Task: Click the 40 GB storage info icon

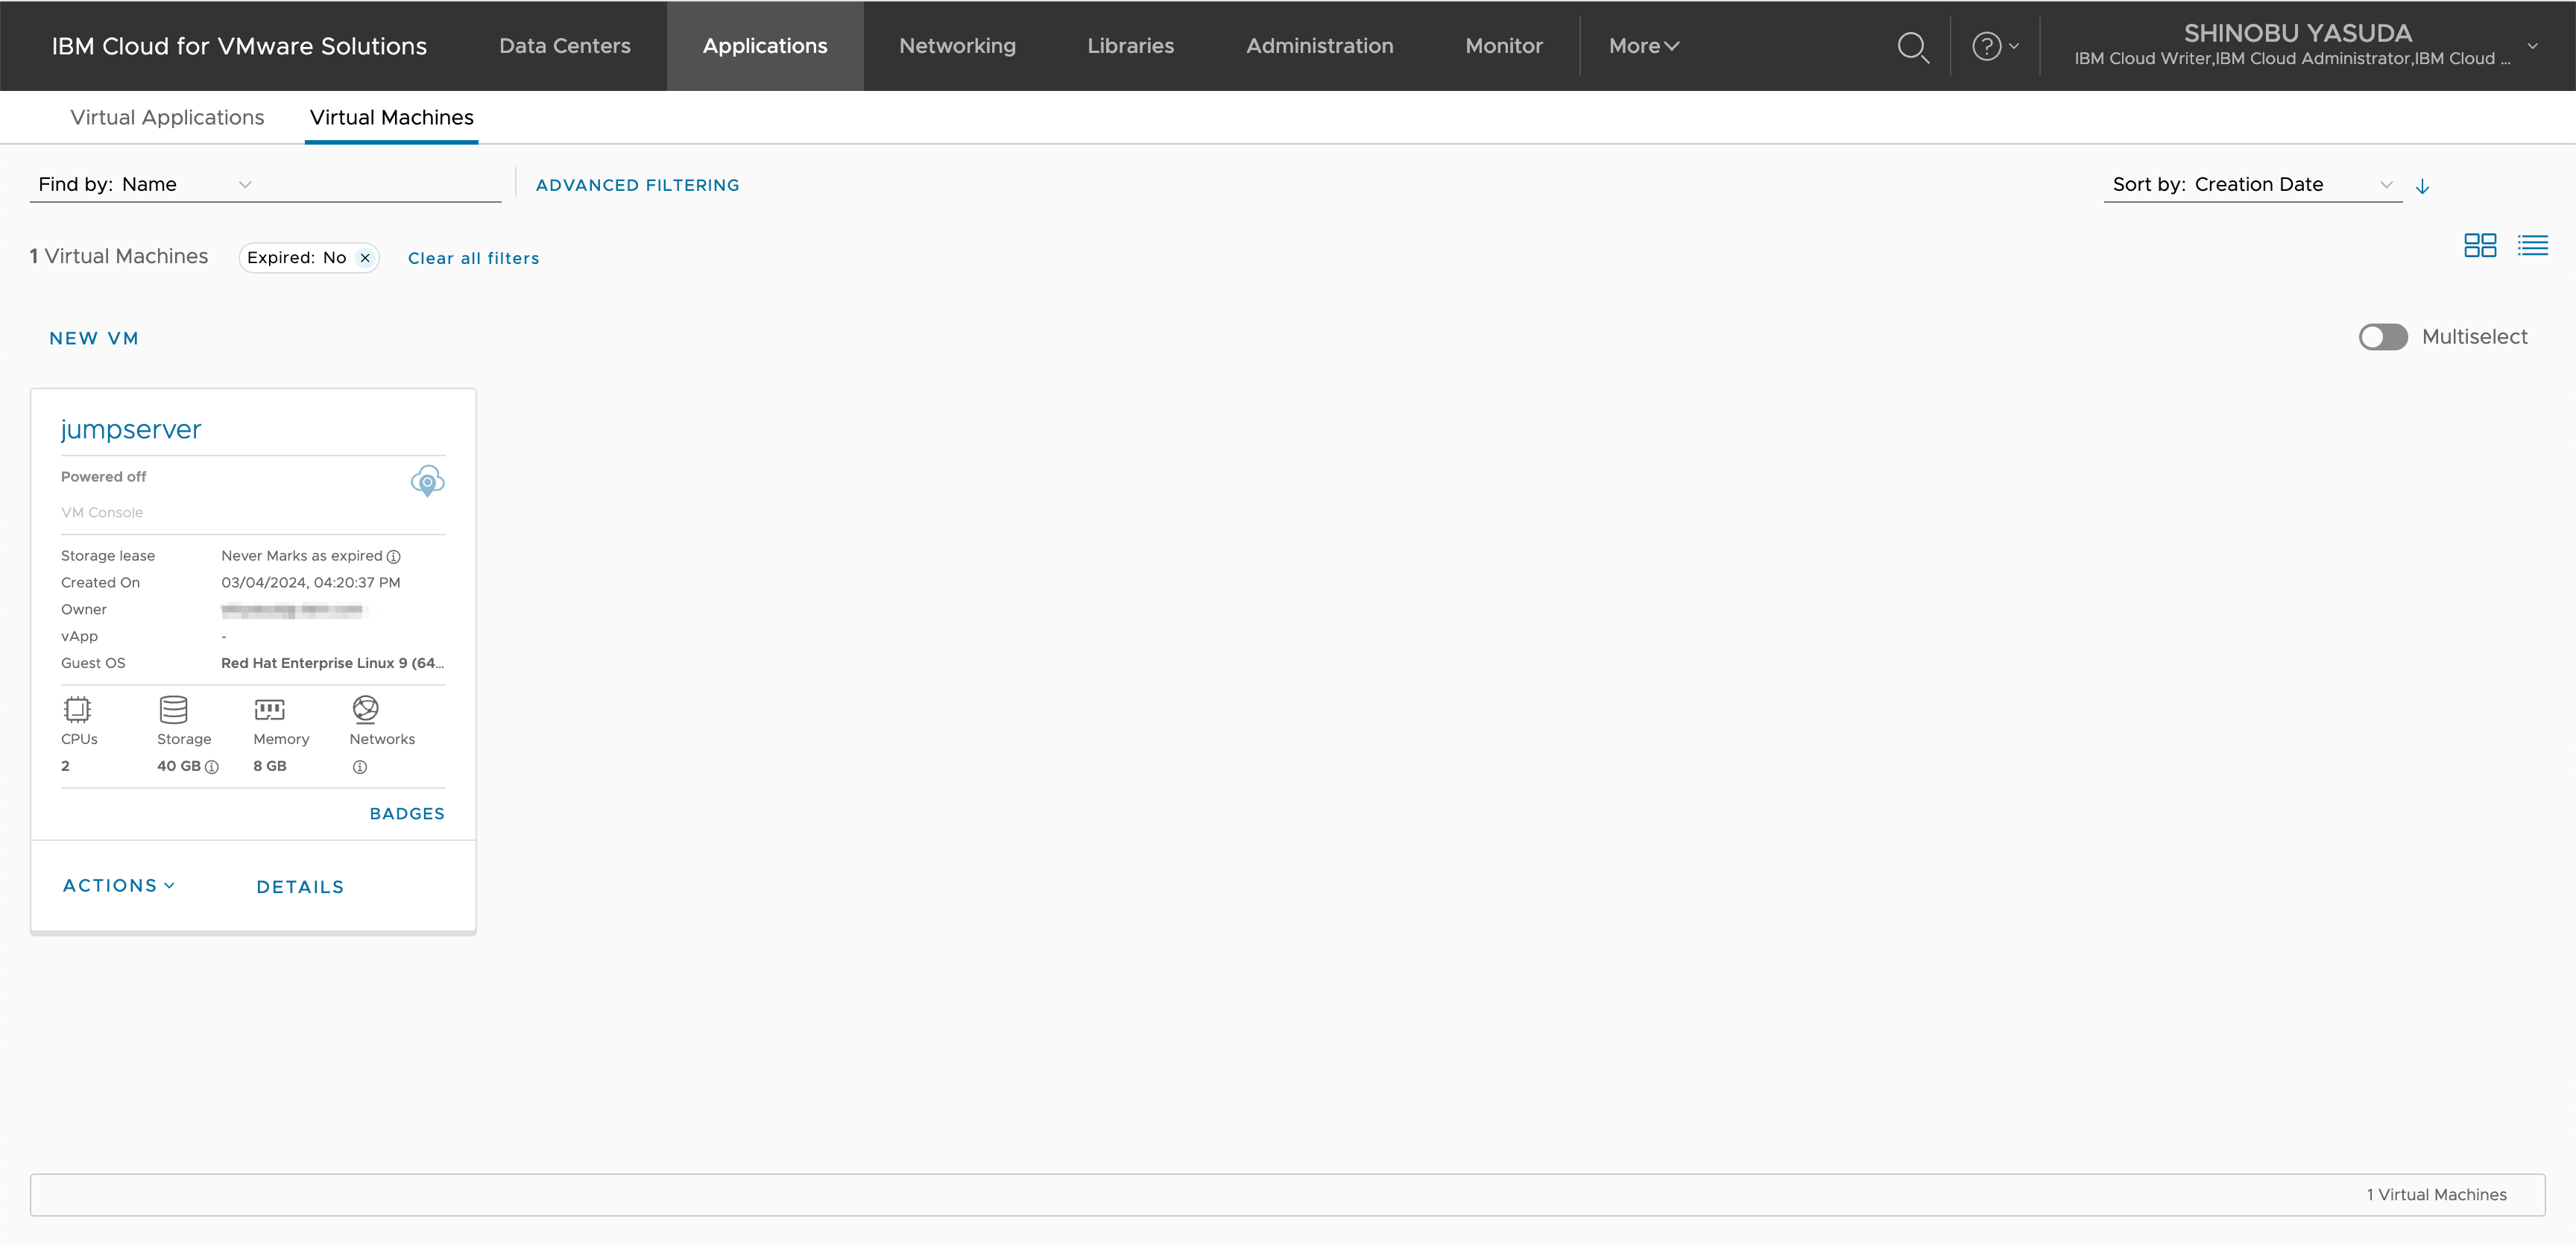Action: pyautogui.click(x=212, y=767)
